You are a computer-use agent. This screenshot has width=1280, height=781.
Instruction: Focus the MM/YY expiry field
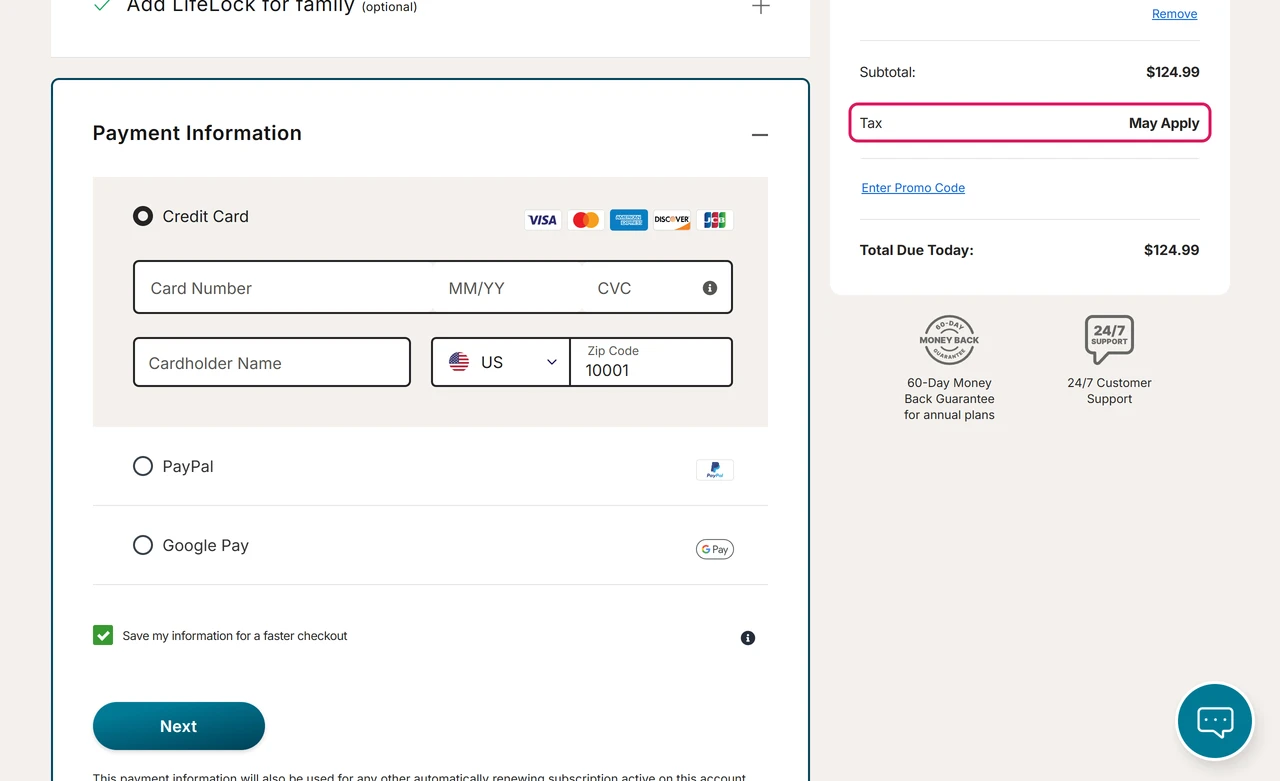(506, 288)
